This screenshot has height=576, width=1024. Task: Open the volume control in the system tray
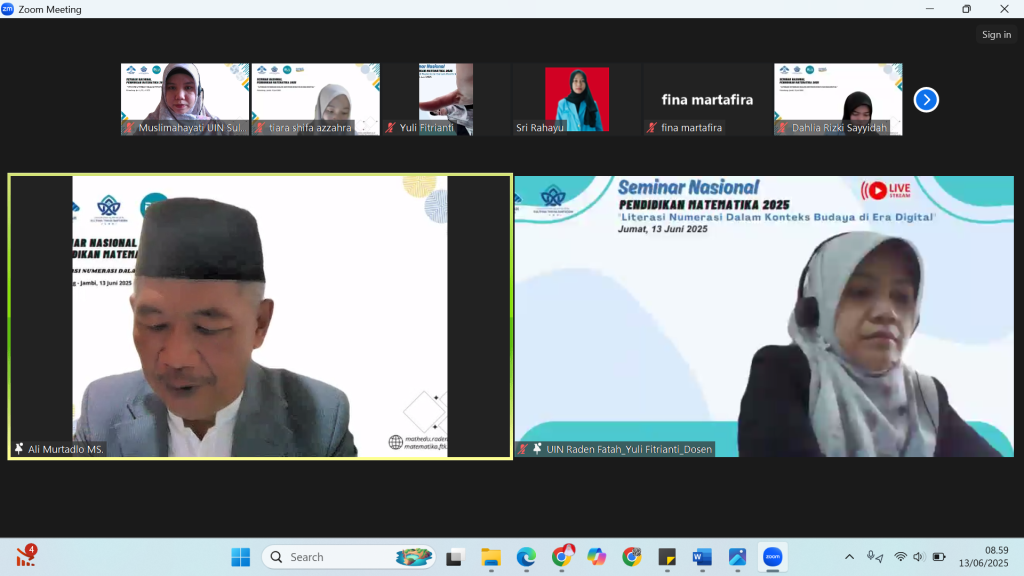coord(919,557)
